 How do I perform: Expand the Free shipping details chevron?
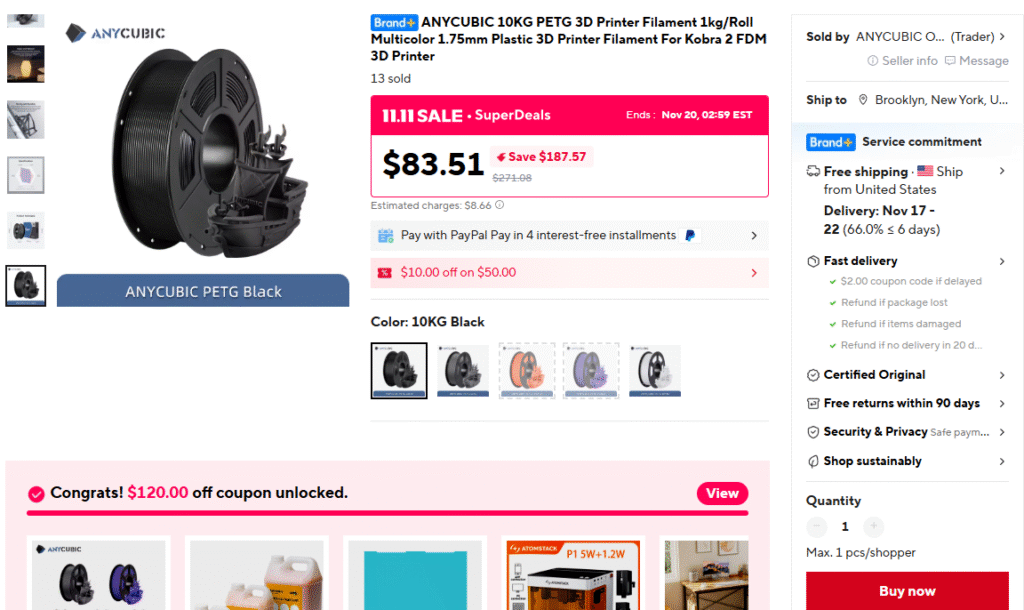(1002, 172)
